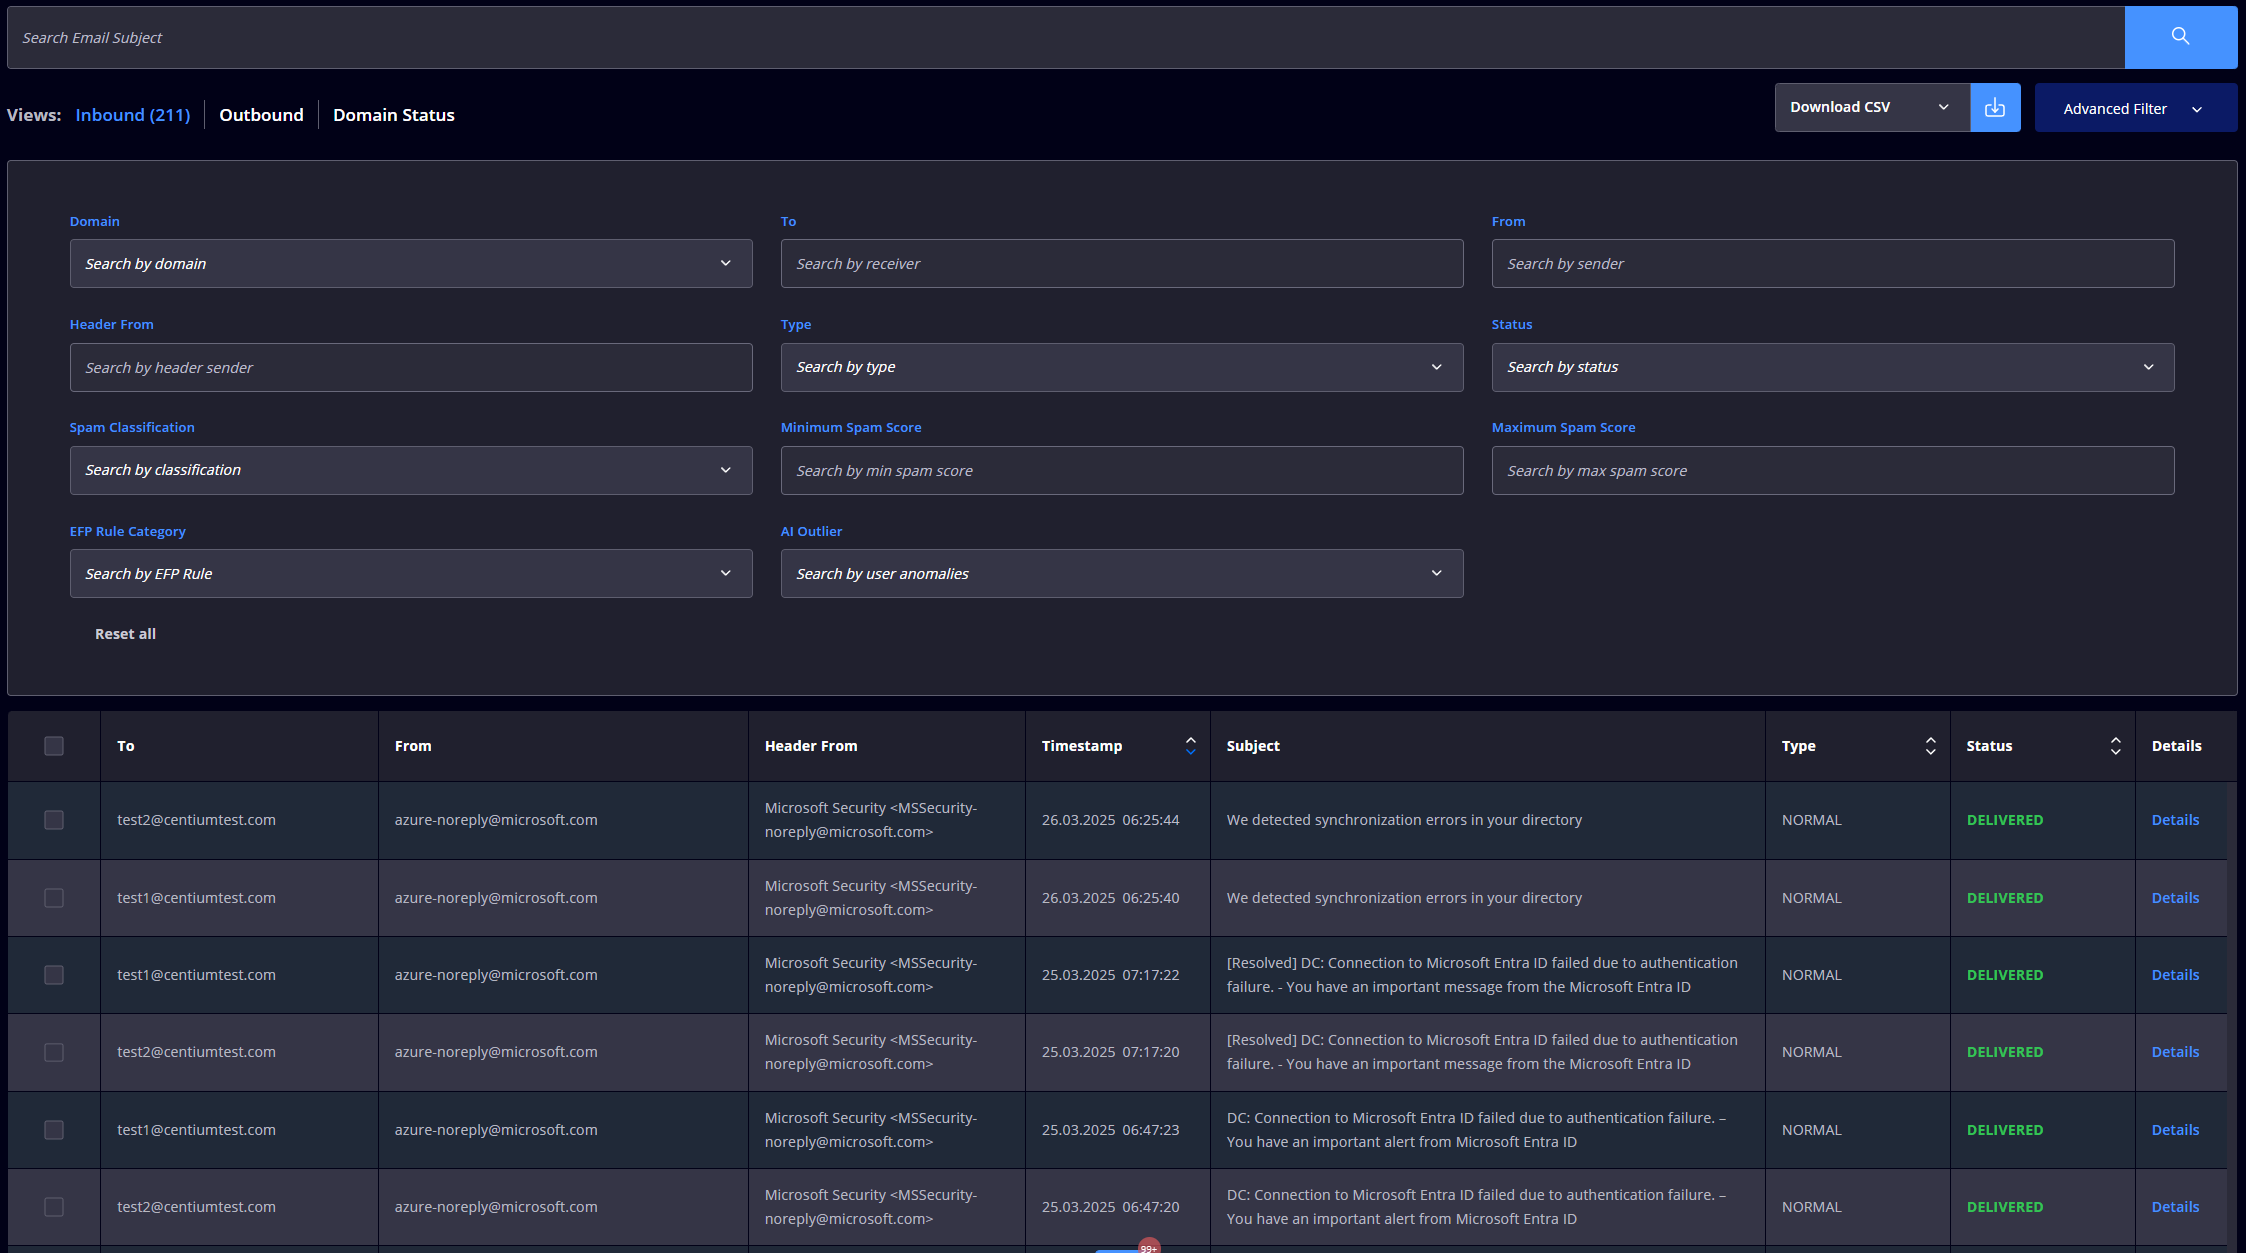This screenshot has height=1253, width=2246.
Task: Open the Search by user anomalies dropdown
Action: click(x=1121, y=573)
